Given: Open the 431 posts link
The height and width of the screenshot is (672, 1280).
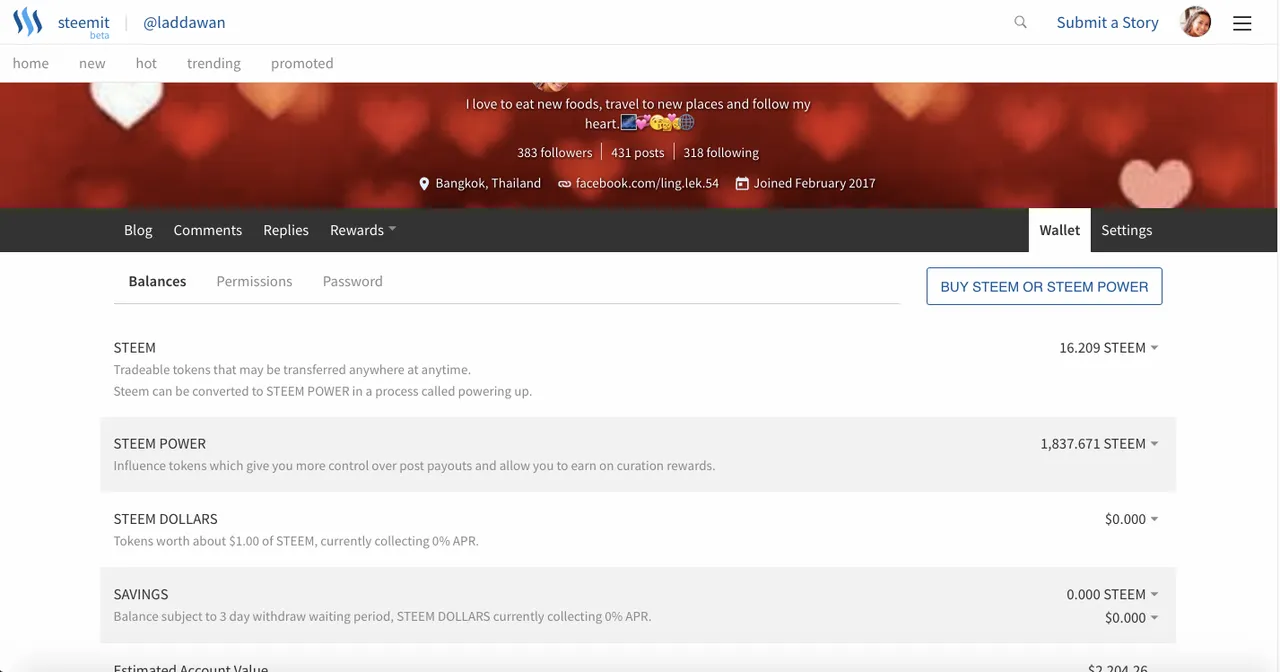Looking at the screenshot, I should click(638, 153).
